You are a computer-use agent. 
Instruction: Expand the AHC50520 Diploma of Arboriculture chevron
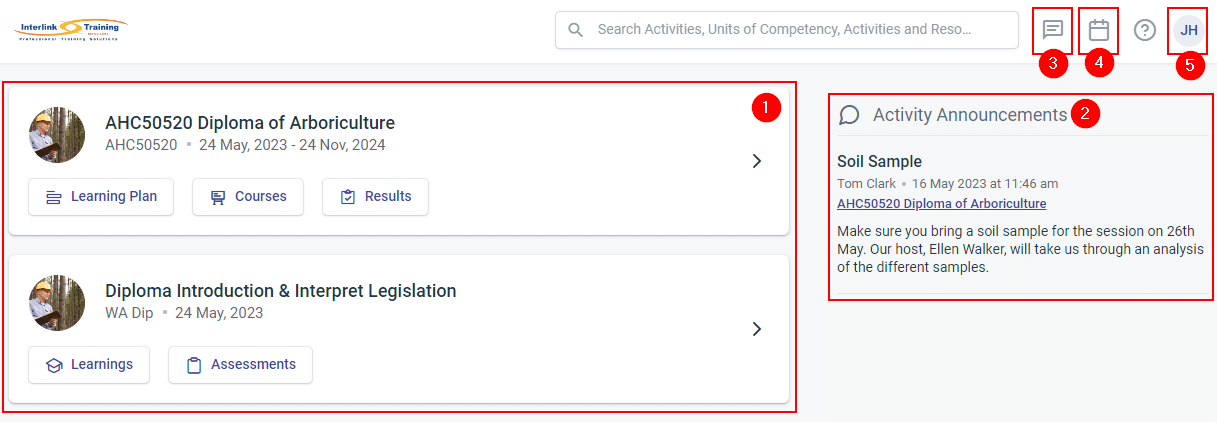point(757,161)
